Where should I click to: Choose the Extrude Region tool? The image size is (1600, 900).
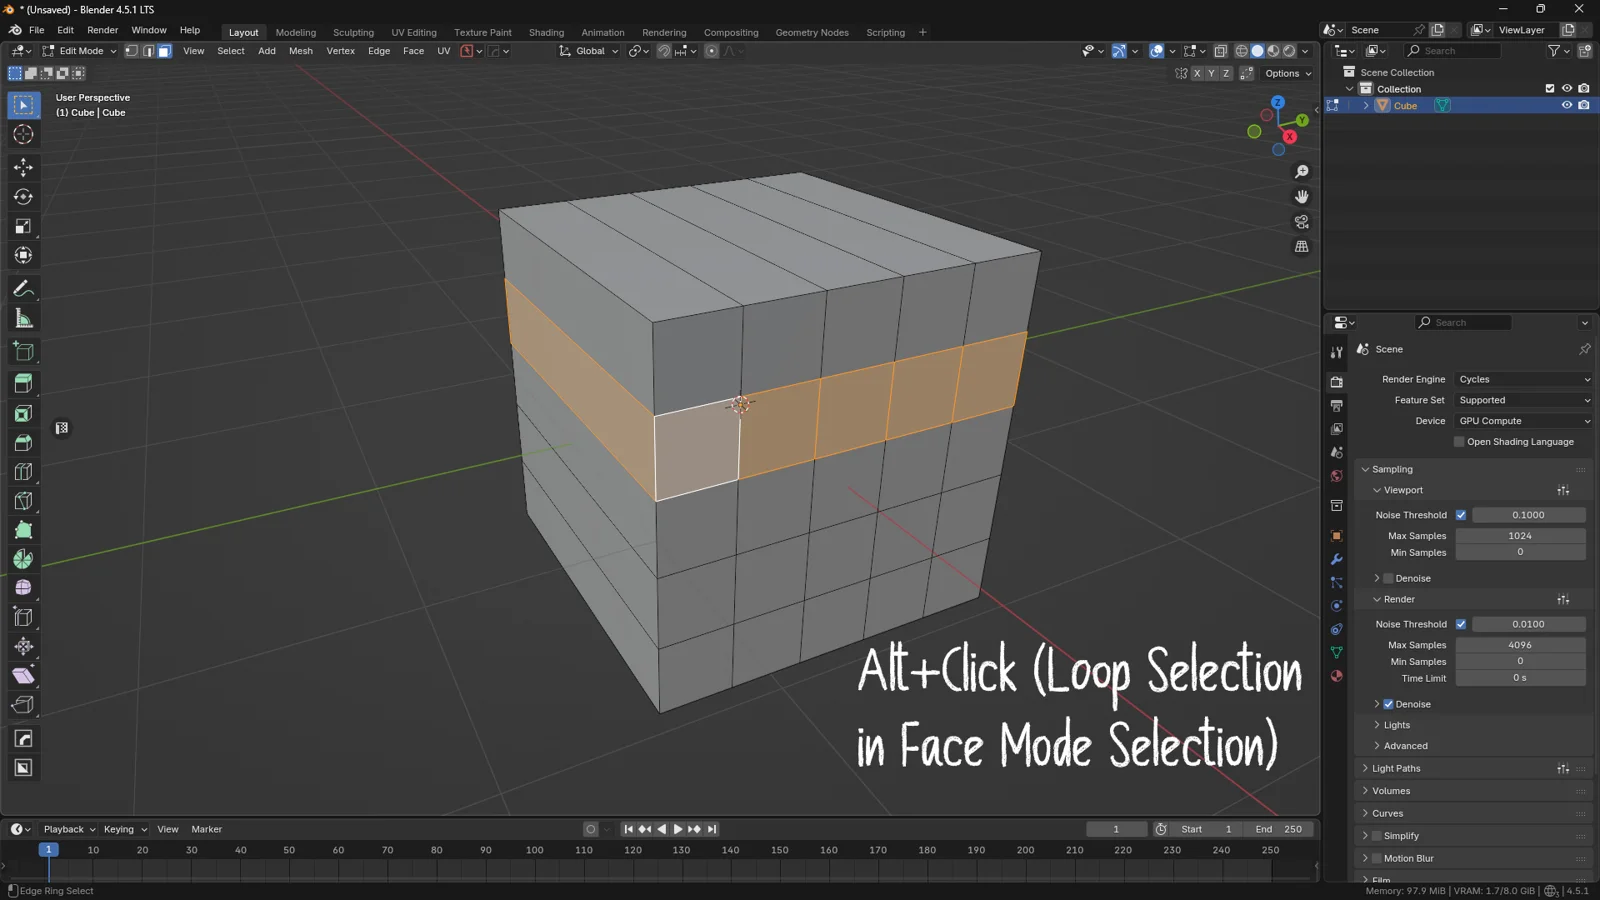[x=23, y=383]
